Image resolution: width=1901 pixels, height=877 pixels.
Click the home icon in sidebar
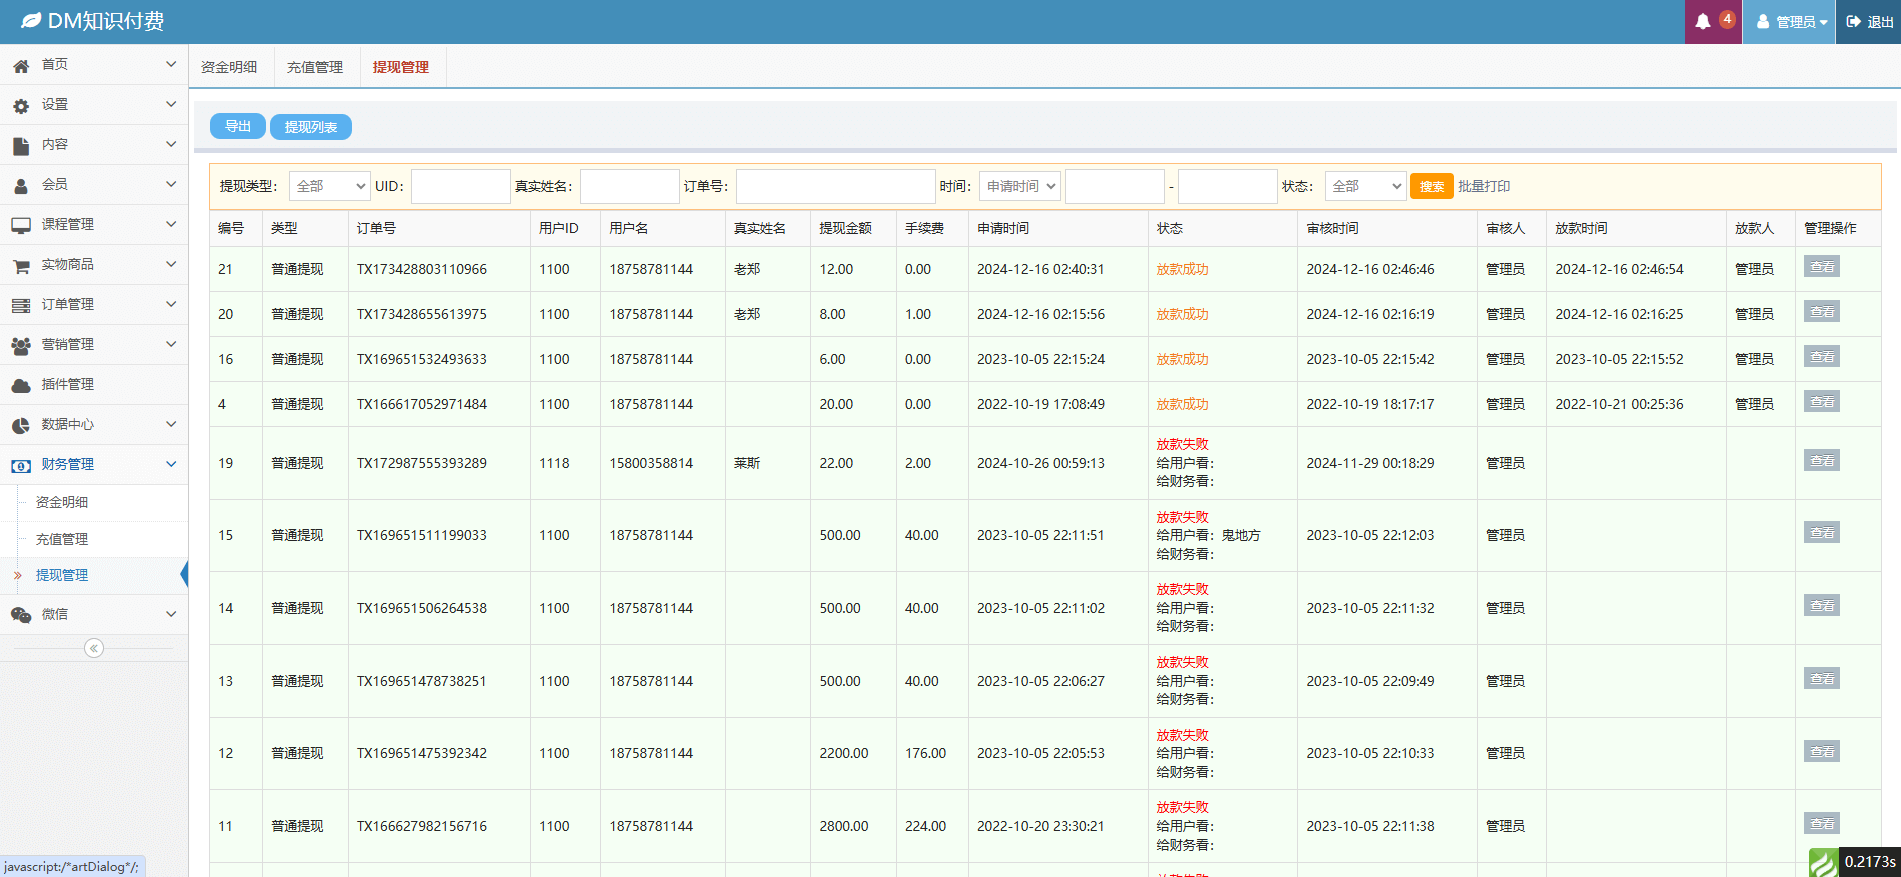tap(21, 65)
